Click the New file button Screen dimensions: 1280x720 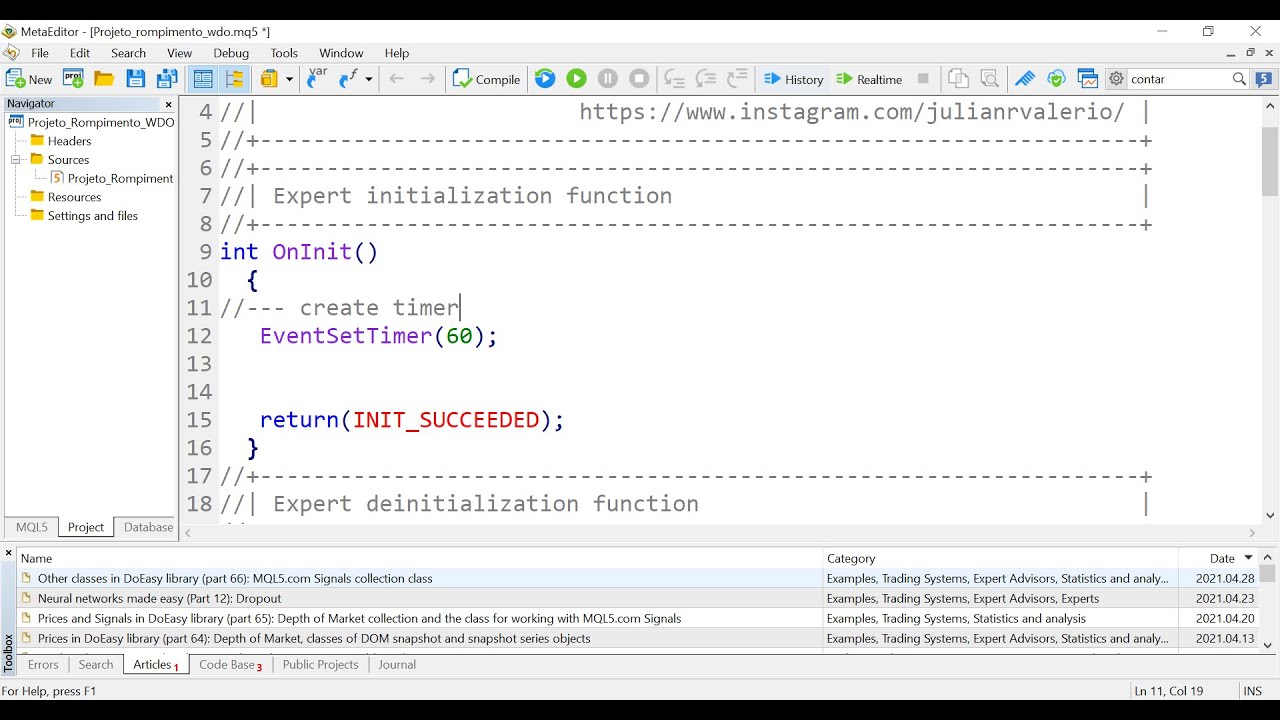(29, 79)
